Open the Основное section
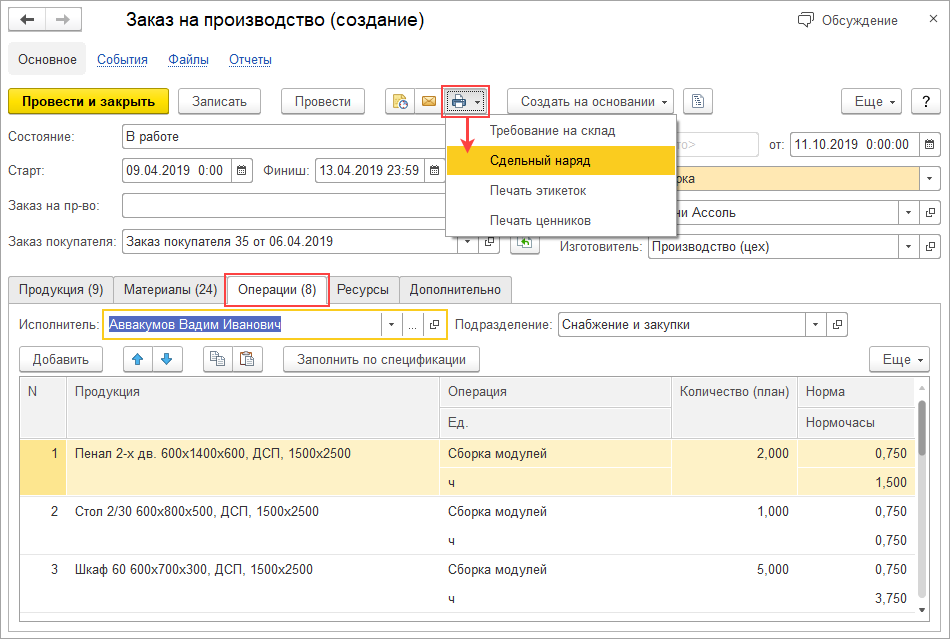 47,59
